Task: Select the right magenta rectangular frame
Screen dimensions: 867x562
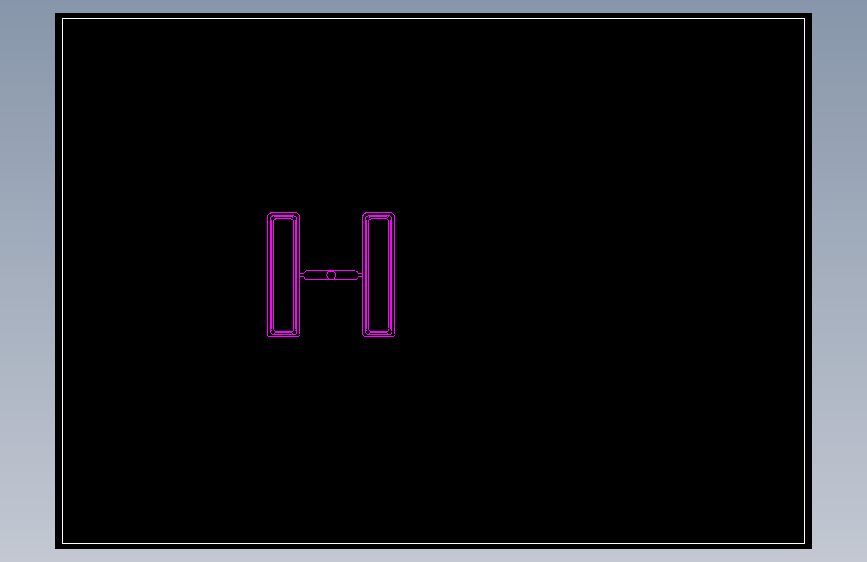Action: point(379,274)
